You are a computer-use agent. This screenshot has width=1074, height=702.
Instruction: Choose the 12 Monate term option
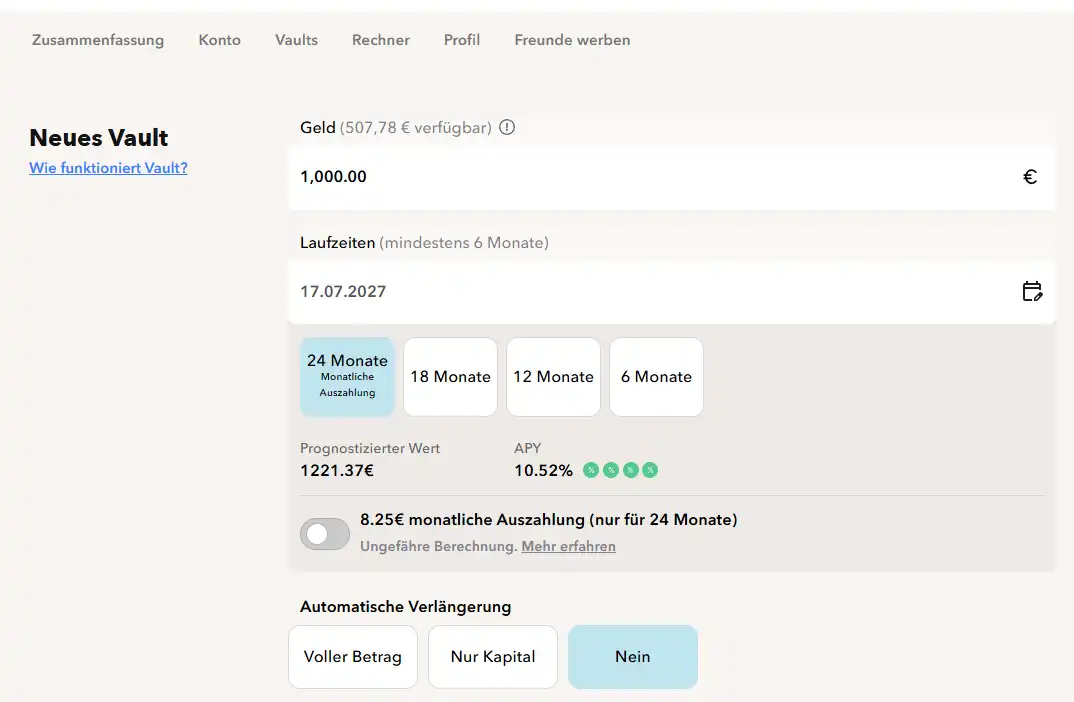[553, 376]
